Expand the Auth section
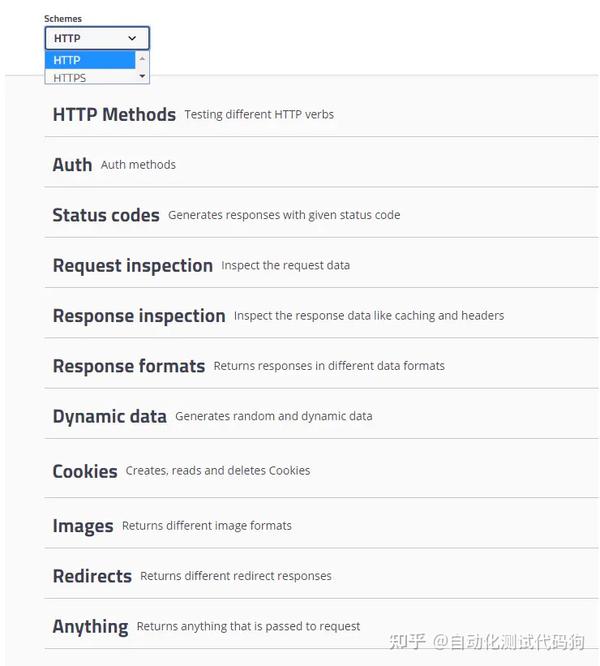Viewport: 600px width, 666px height. 72,165
